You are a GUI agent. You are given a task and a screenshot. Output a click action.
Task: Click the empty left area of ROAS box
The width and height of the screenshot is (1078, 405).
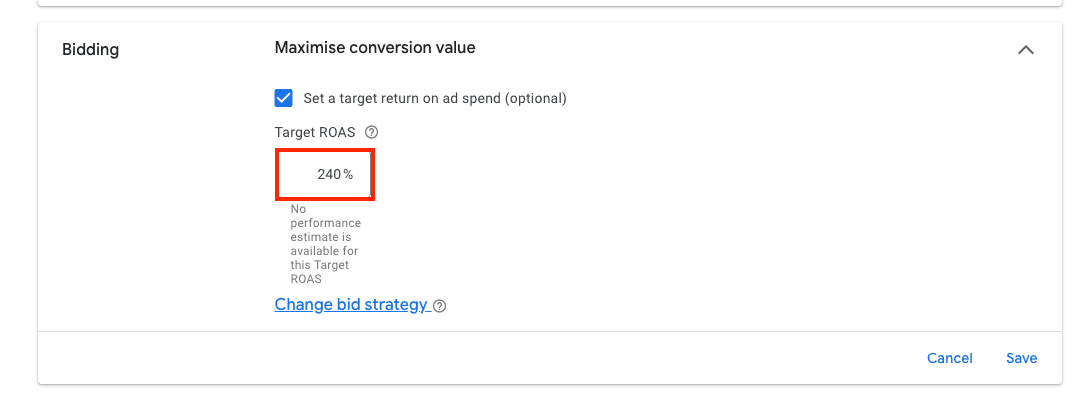296,175
